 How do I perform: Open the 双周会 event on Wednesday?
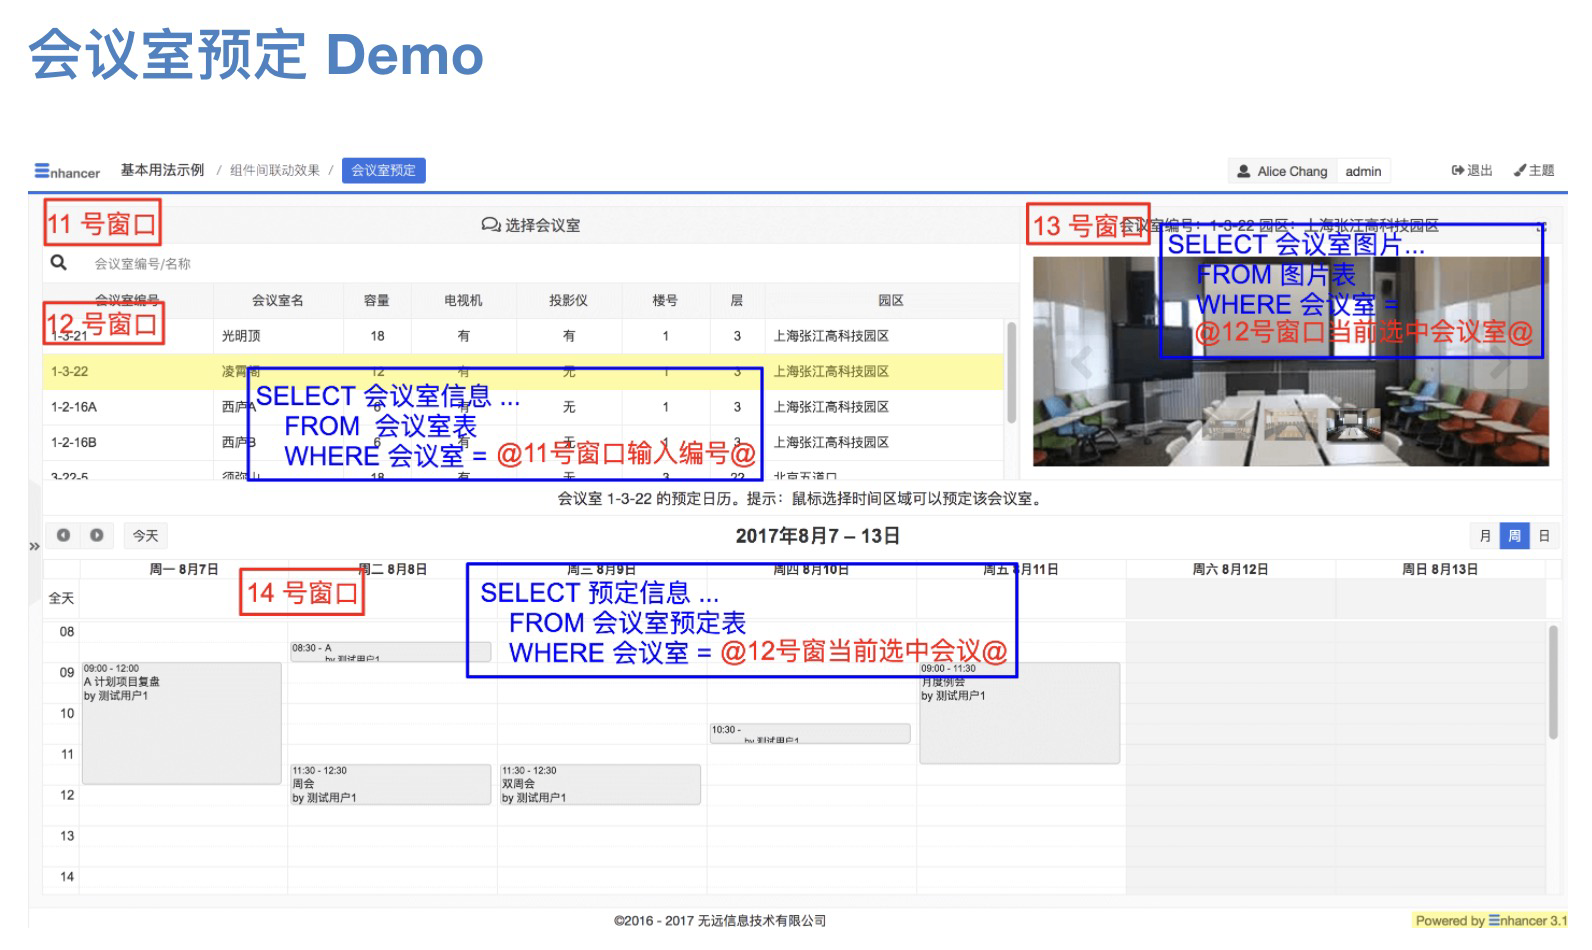600,784
